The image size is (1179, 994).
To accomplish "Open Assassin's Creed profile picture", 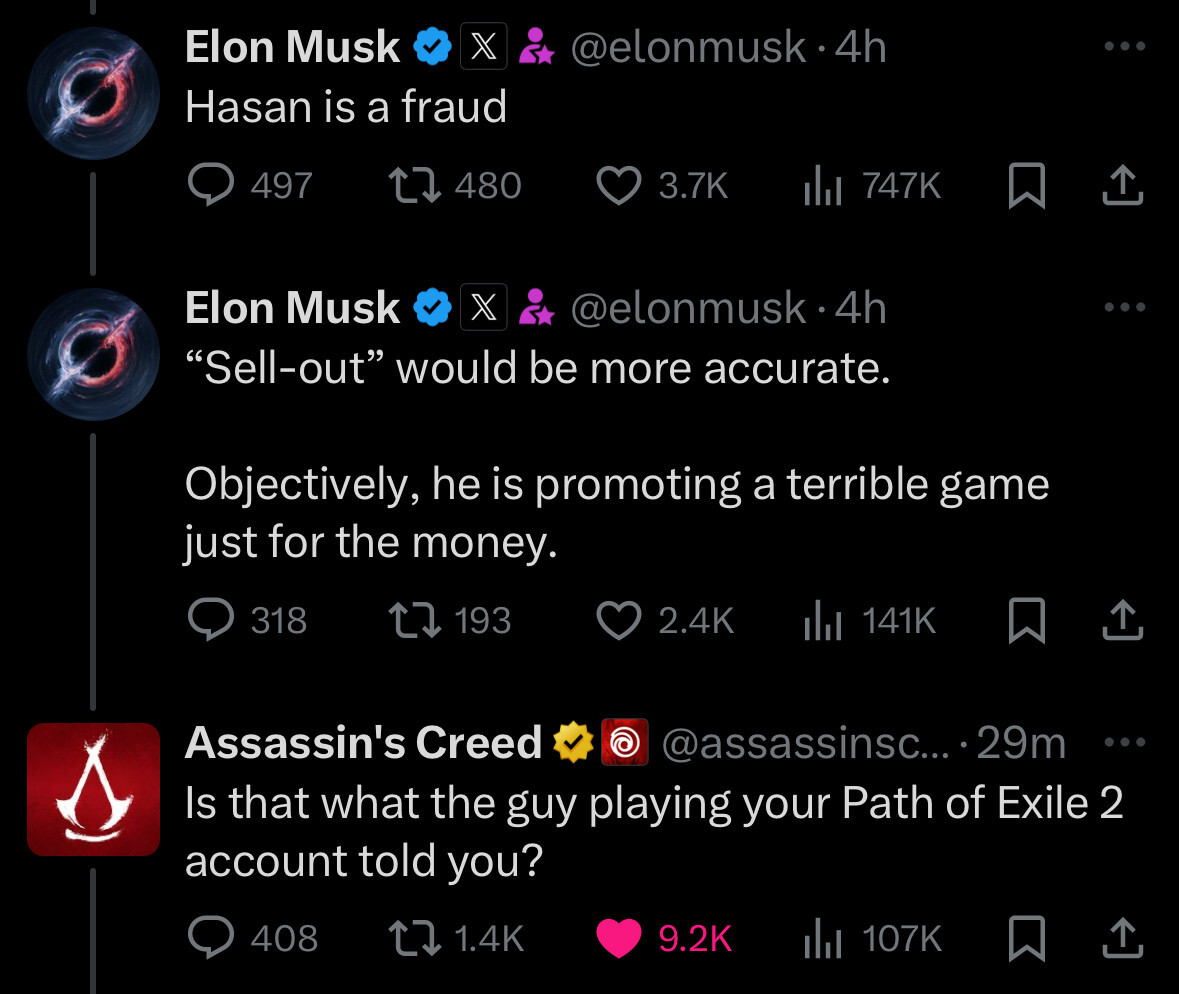I will click(93, 789).
